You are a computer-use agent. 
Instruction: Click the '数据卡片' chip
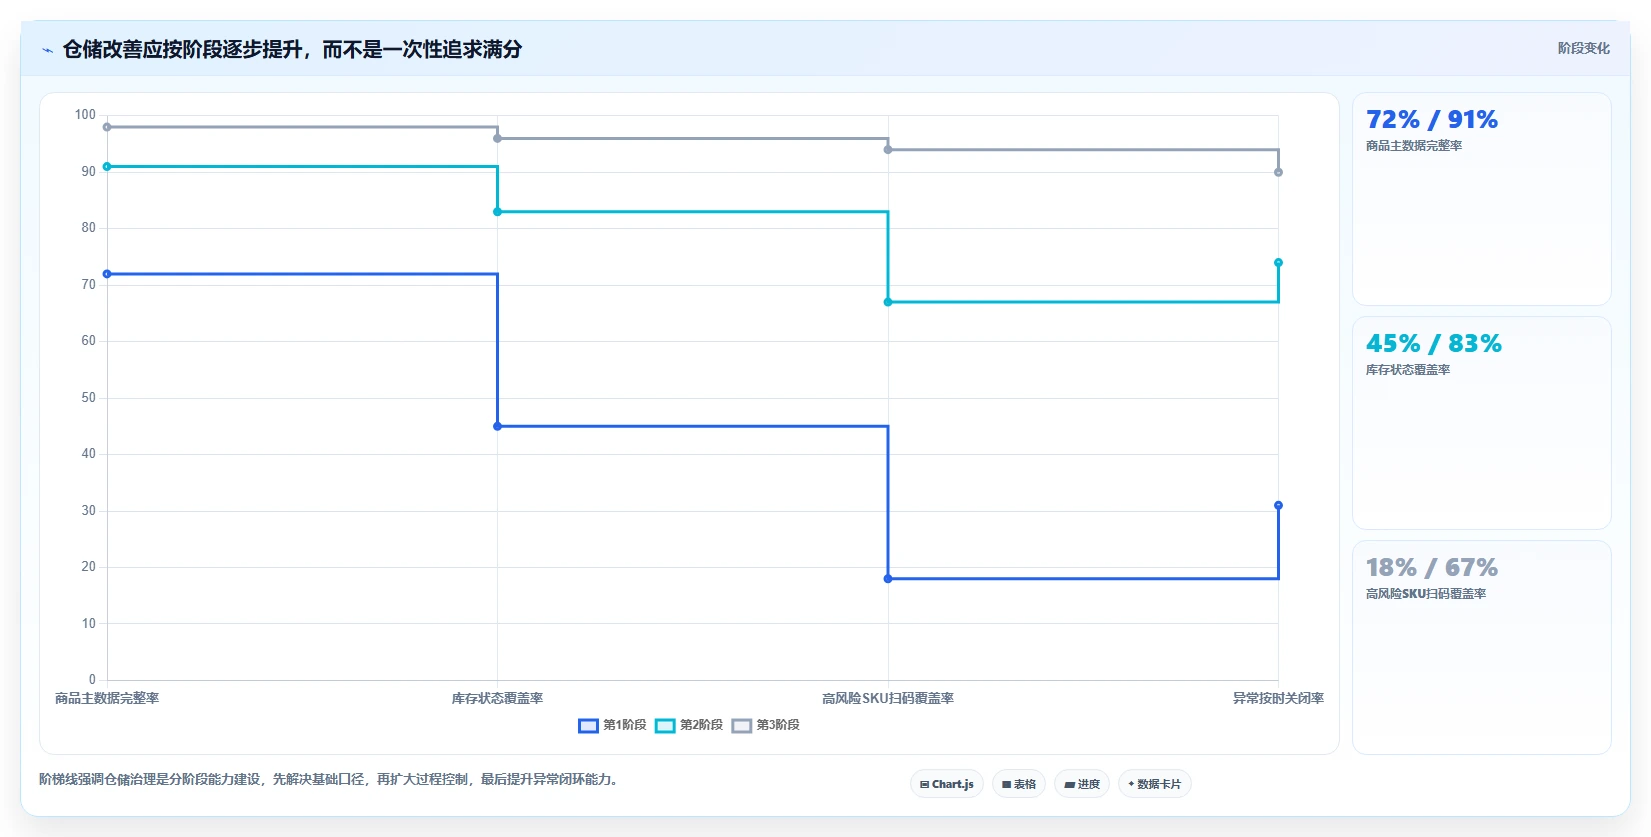(x=1155, y=784)
